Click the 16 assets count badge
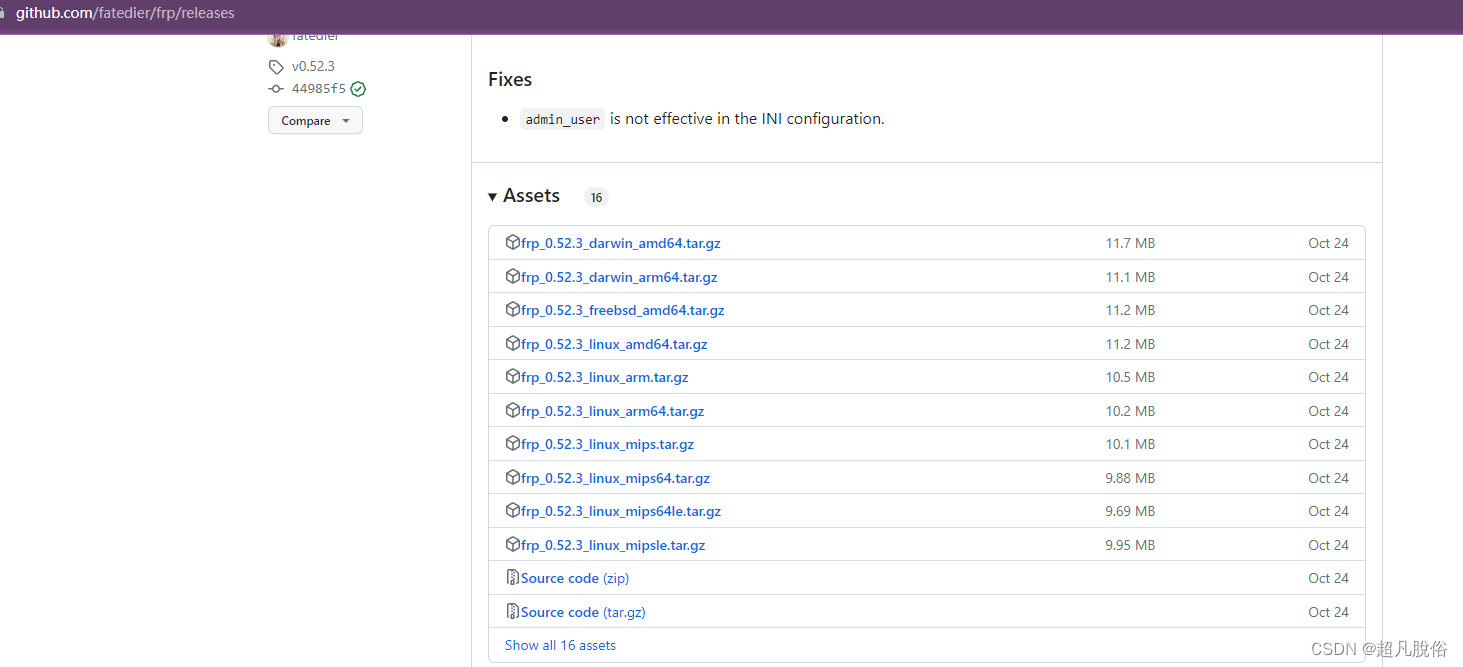The height and width of the screenshot is (667, 1463). click(x=596, y=197)
